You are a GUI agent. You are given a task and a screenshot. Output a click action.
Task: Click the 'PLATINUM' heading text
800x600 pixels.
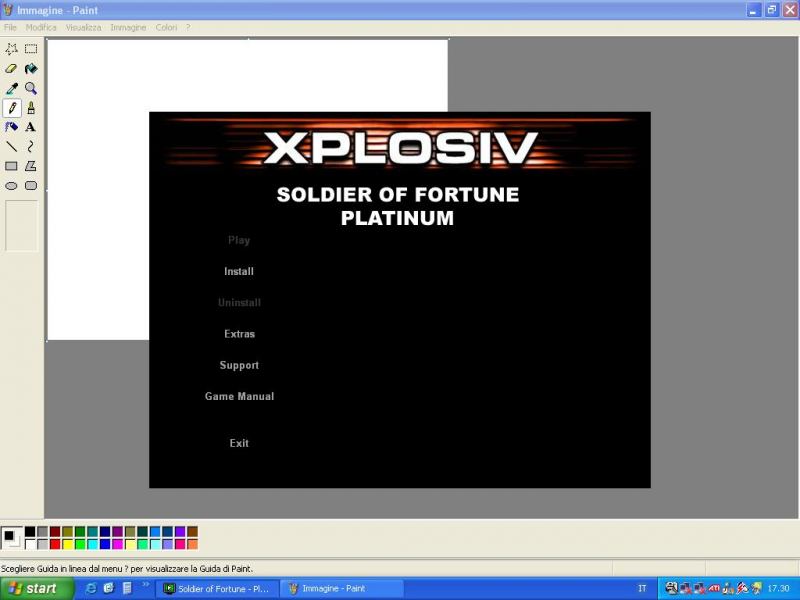(x=397, y=218)
